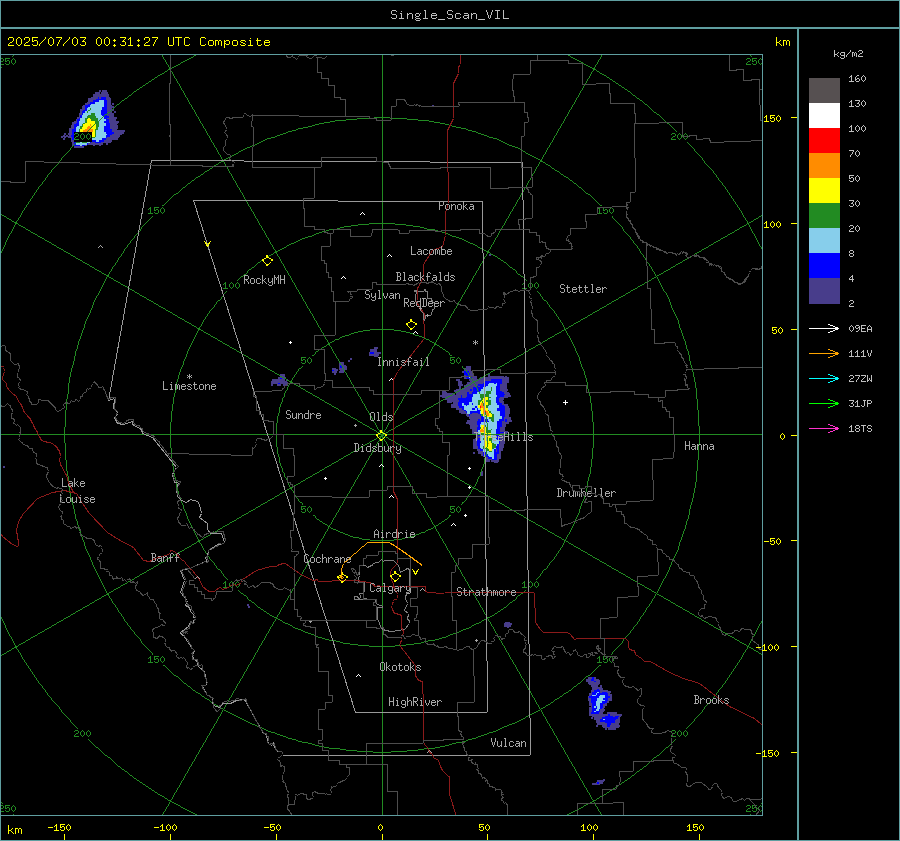Click the Cochrane label on the map
900x841 pixels.
pyautogui.click(x=327, y=559)
